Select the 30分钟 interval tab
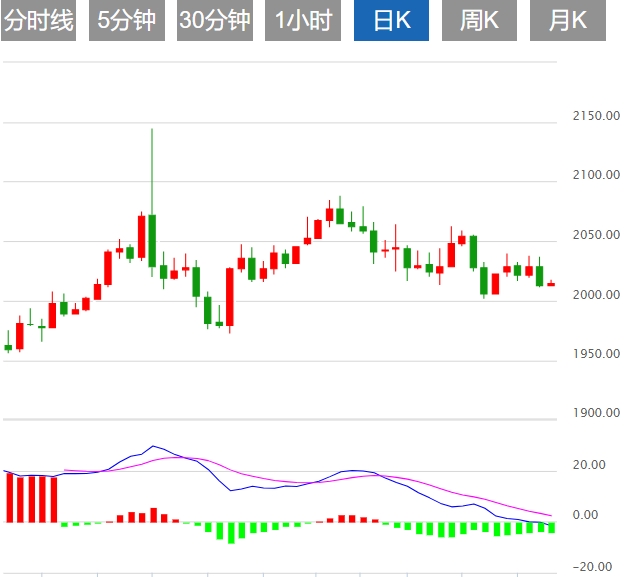The width and height of the screenshot is (624, 577). (x=215, y=20)
